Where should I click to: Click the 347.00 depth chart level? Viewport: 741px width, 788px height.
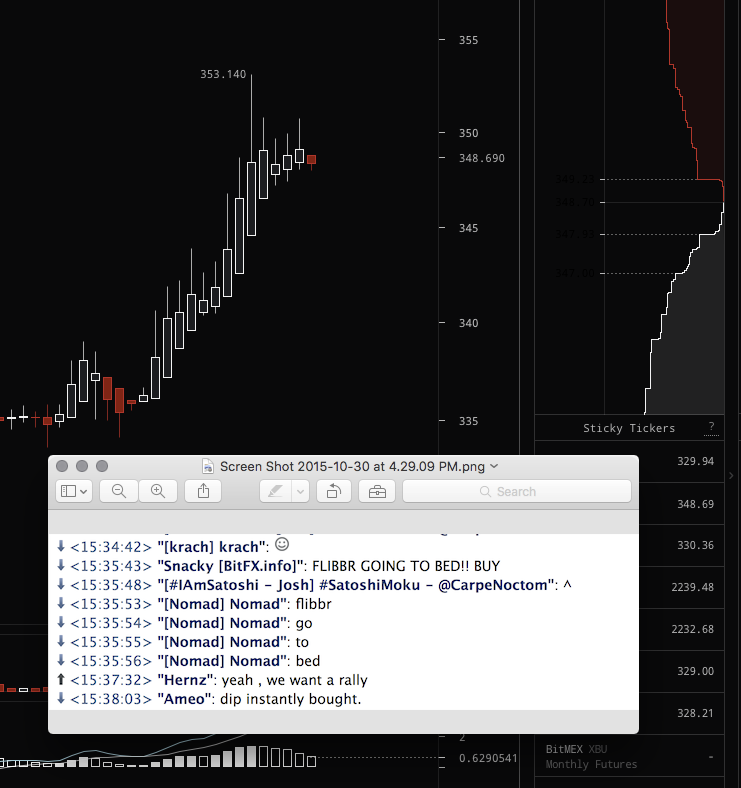pyautogui.click(x=575, y=273)
